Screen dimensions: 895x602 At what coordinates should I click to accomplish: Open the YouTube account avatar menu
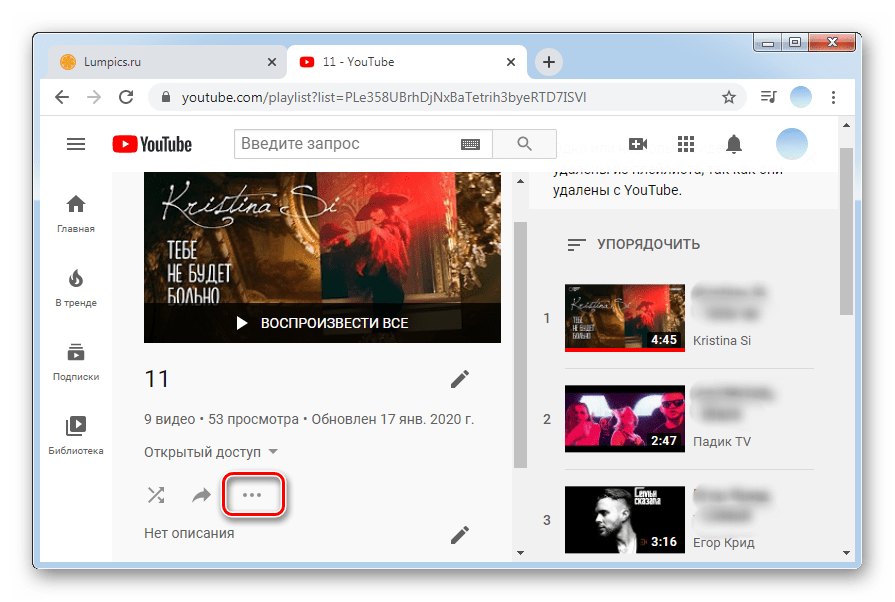click(791, 144)
